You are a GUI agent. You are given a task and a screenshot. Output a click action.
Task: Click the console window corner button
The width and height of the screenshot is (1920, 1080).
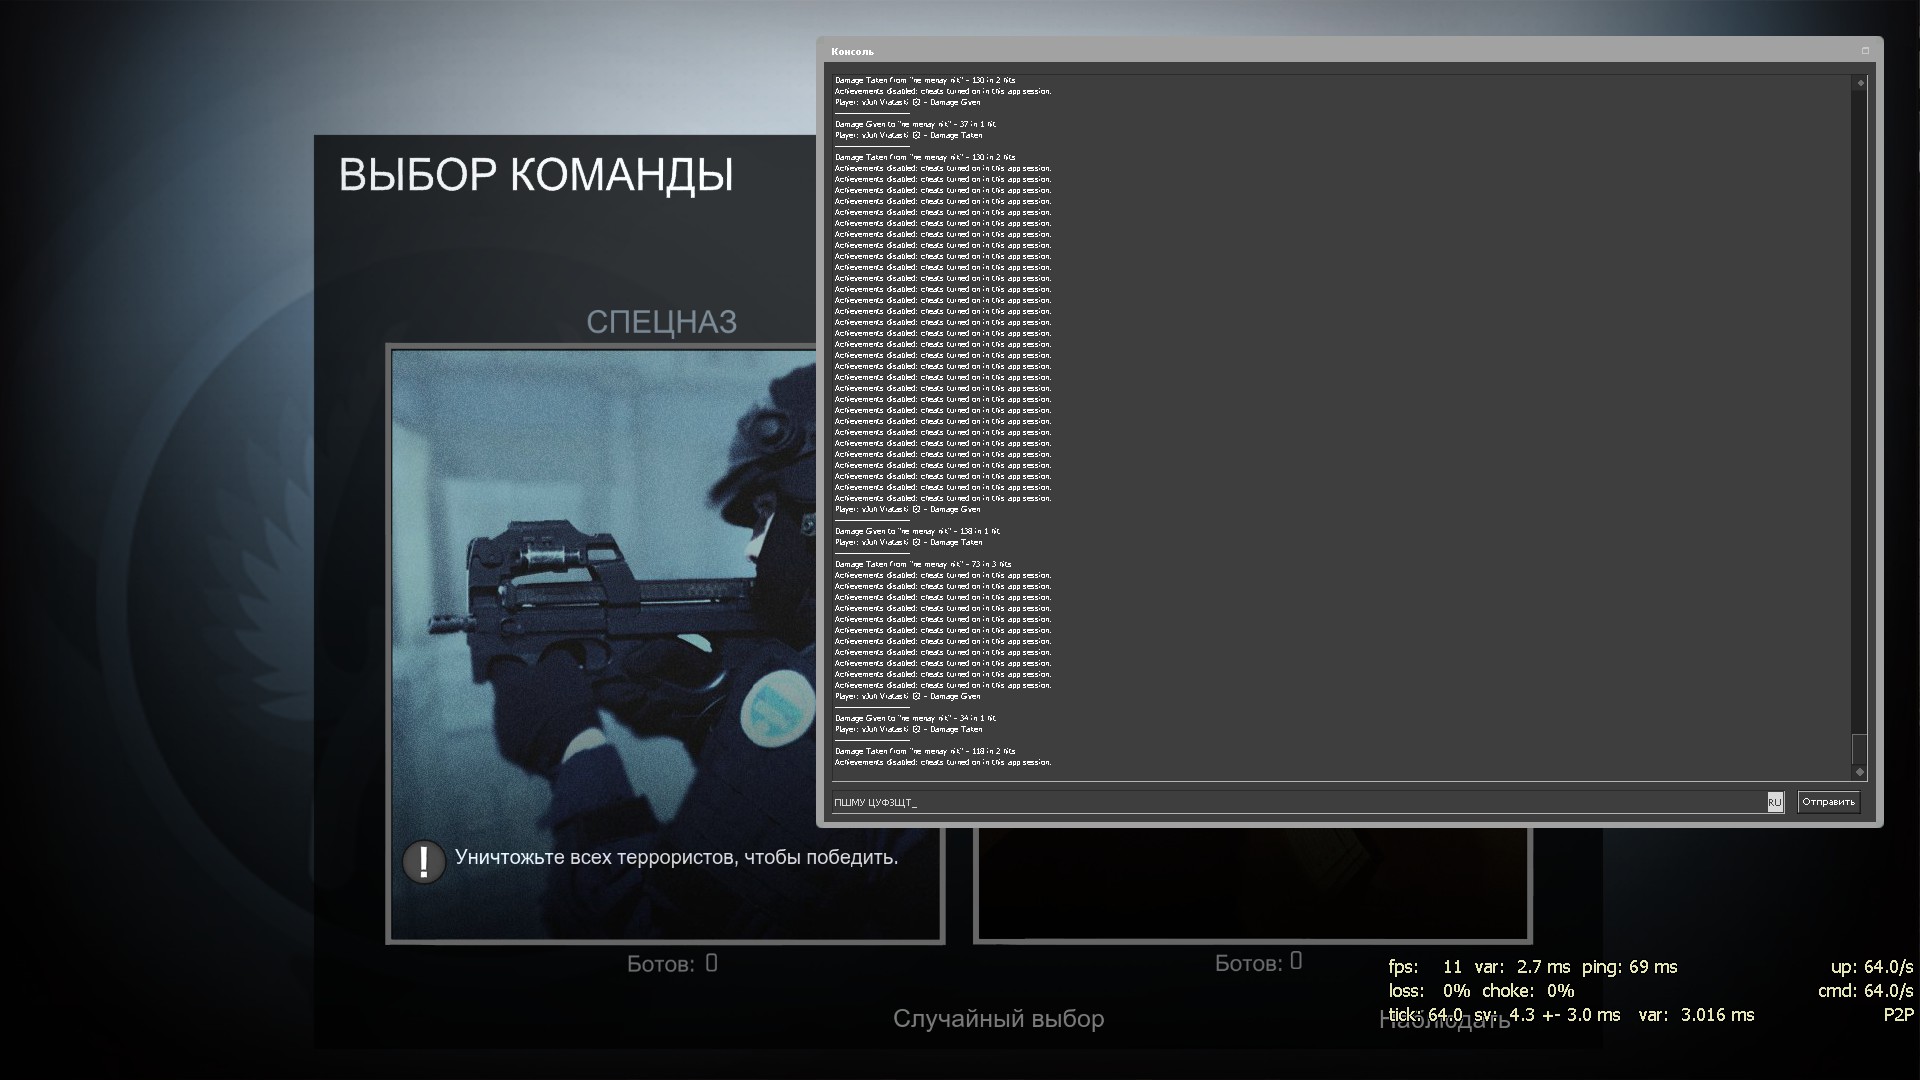pos(1864,51)
